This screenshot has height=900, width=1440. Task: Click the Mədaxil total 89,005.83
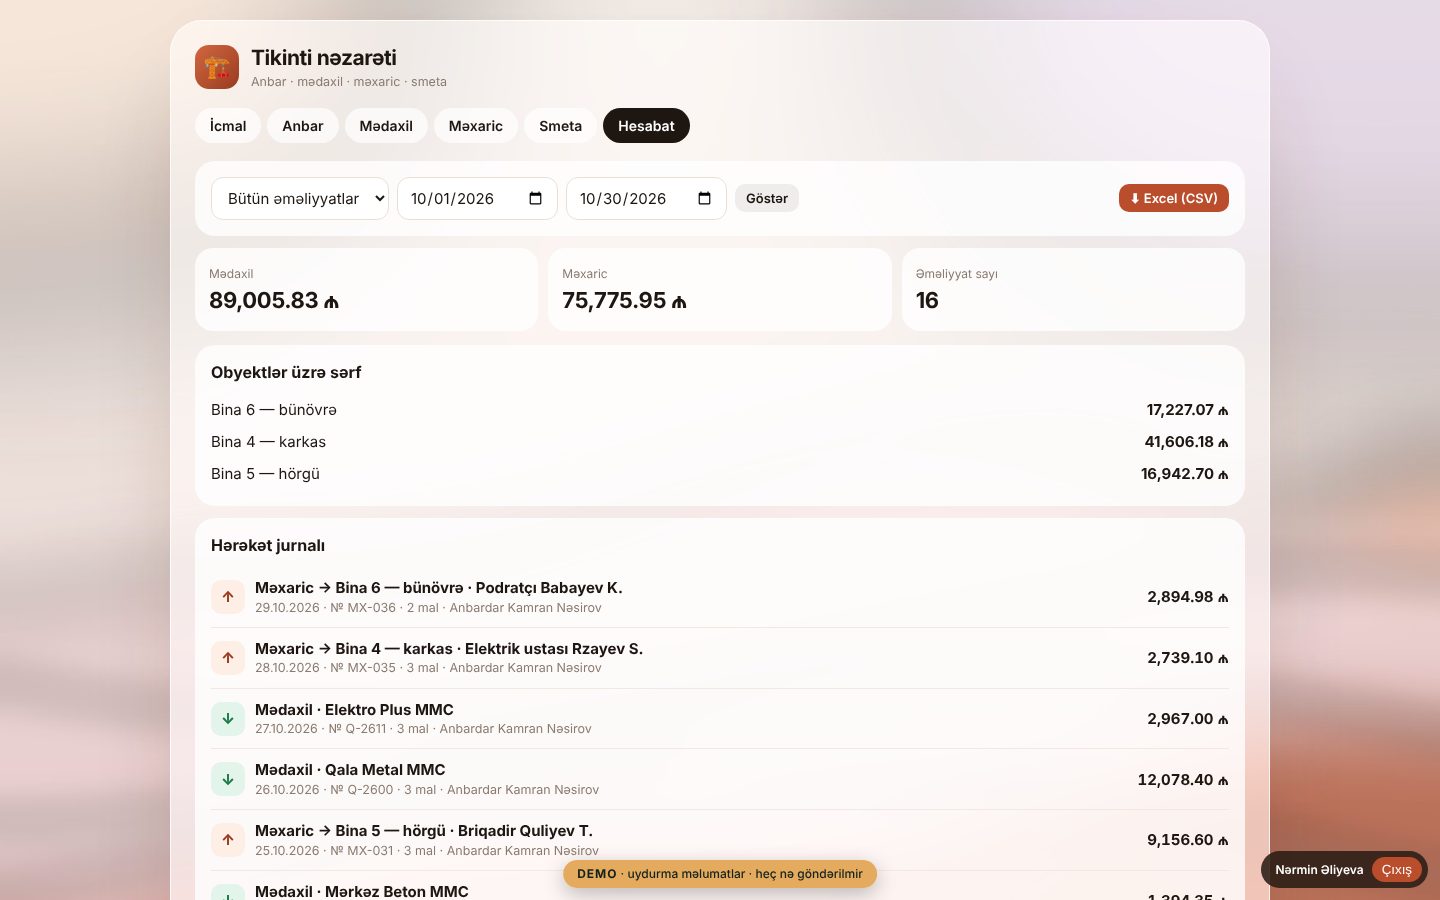[274, 300]
